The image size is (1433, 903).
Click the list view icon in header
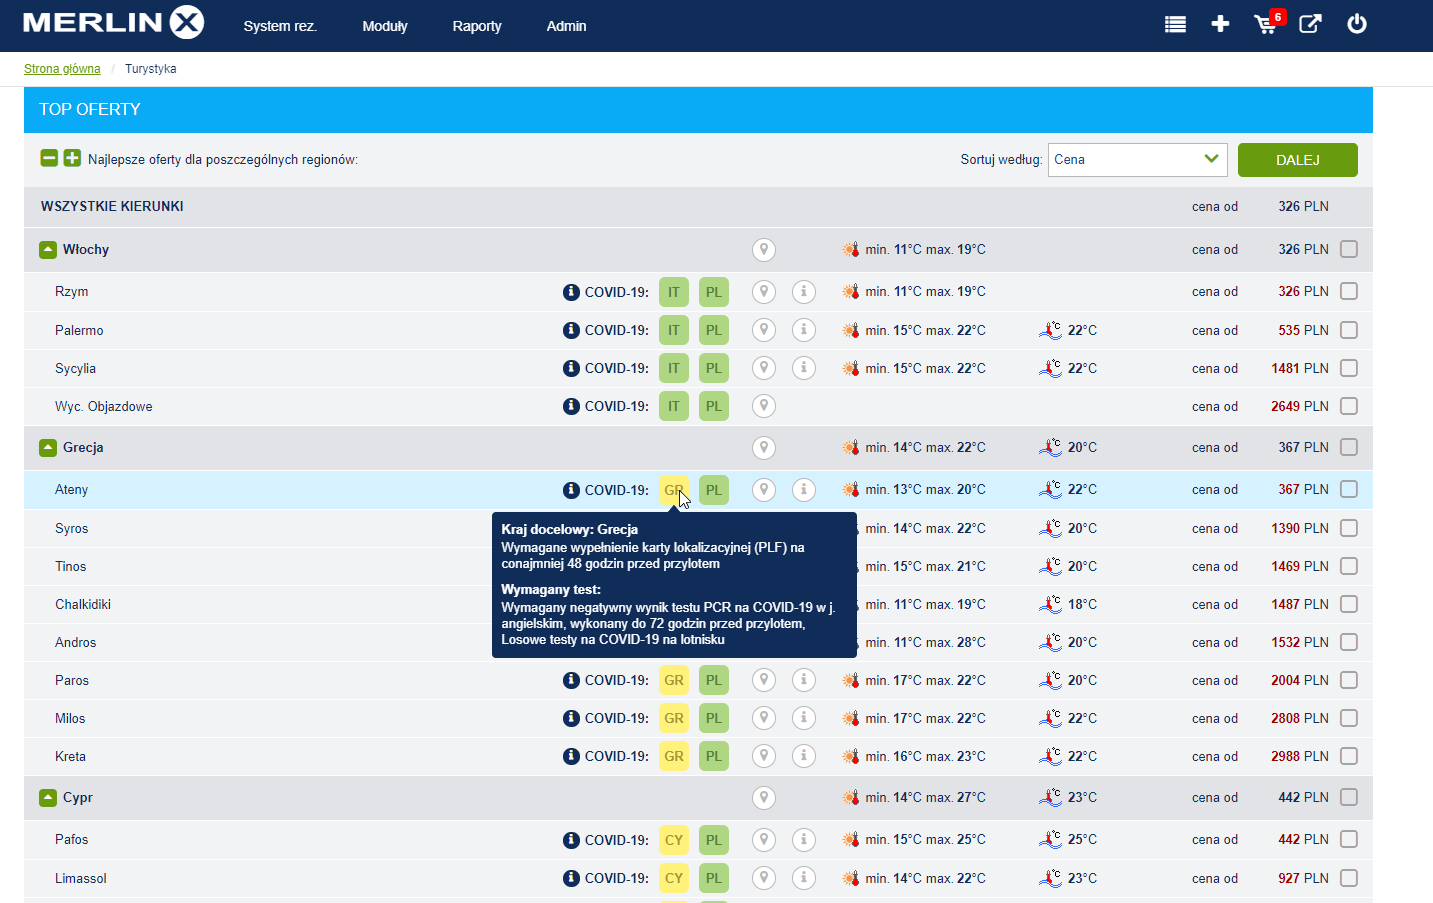(1175, 24)
